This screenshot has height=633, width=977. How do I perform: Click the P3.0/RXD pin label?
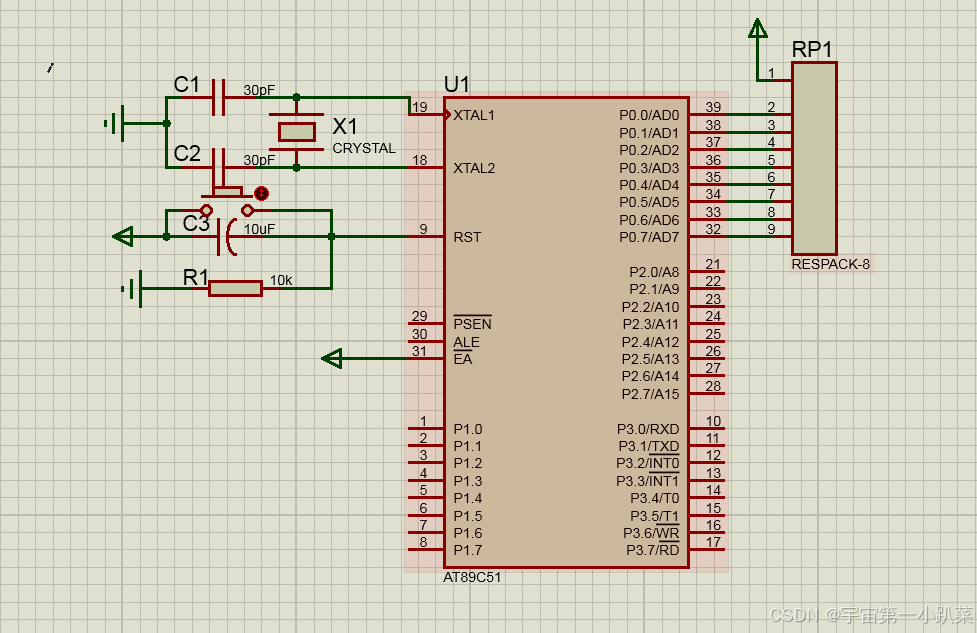pos(648,429)
